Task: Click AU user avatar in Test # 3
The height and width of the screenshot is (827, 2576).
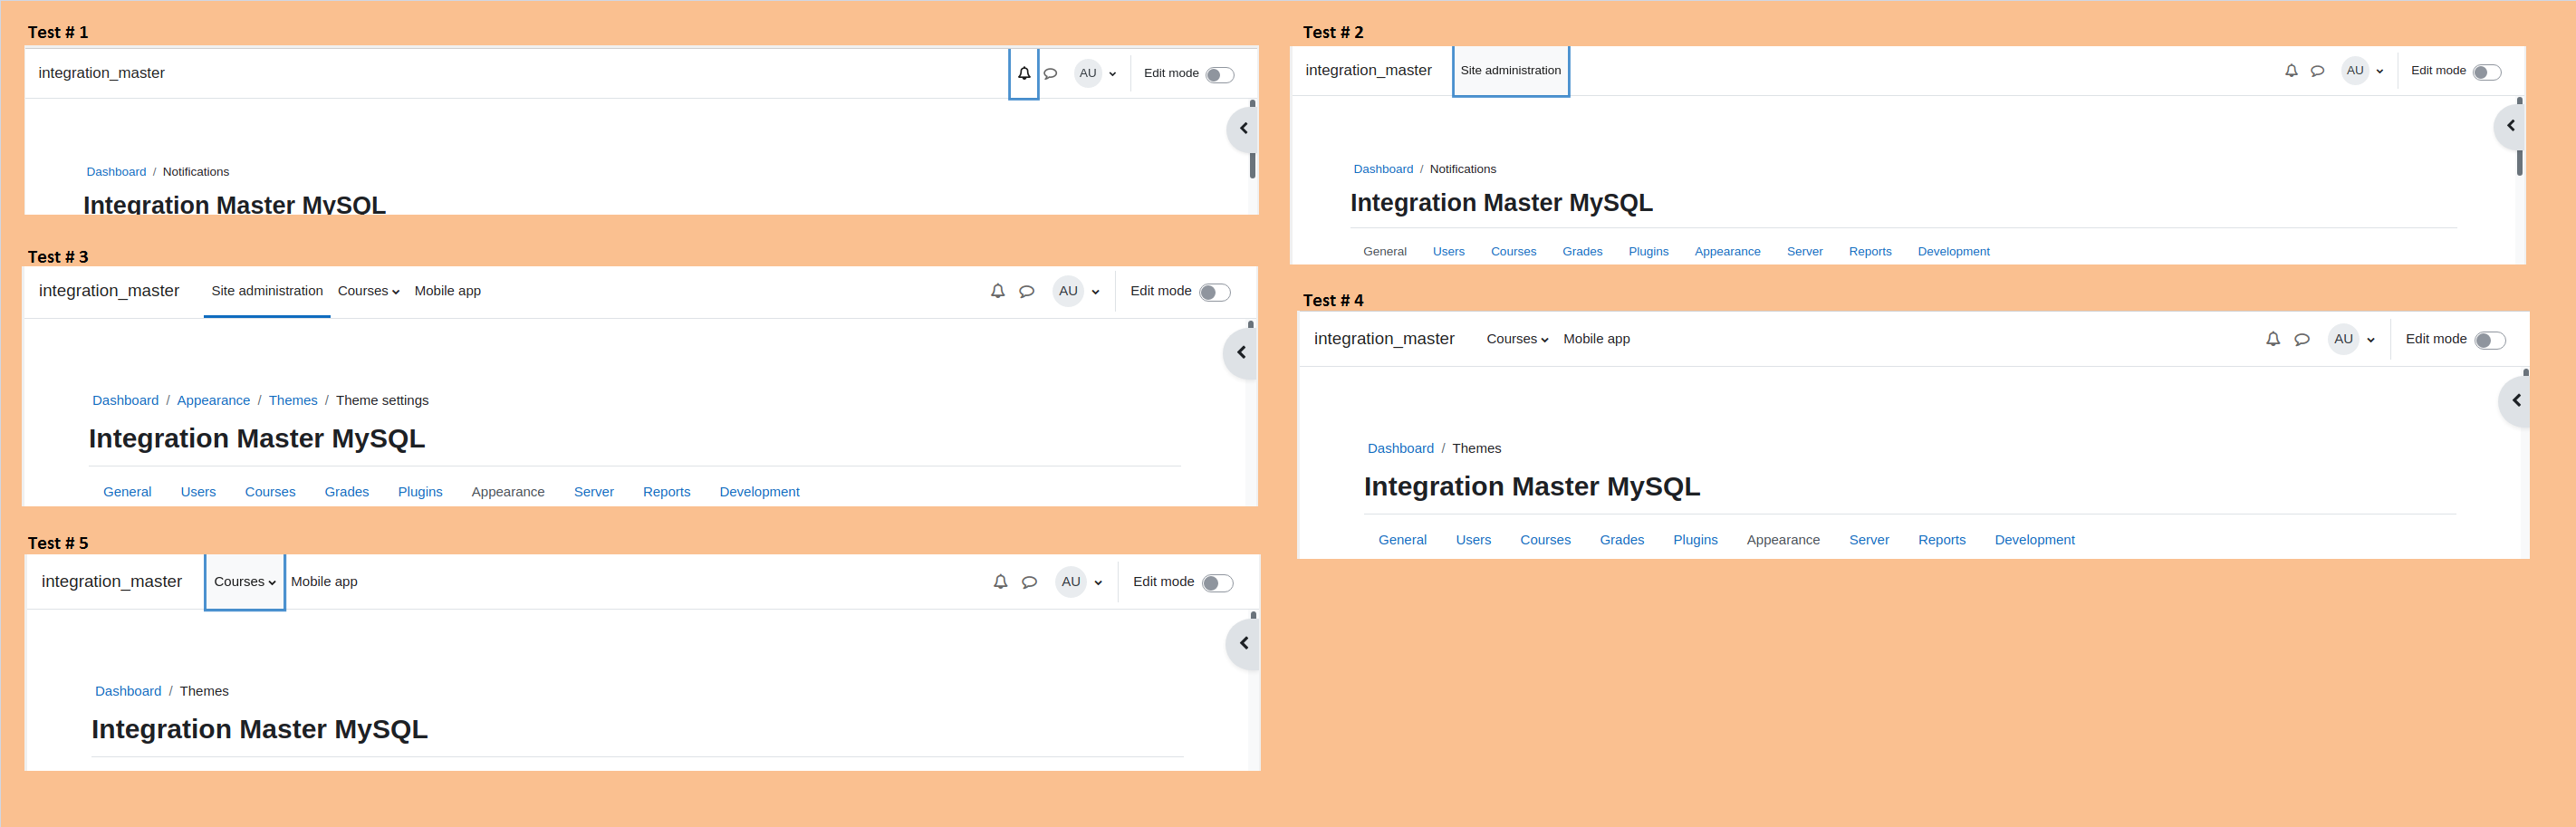Action: (x=1068, y=291)
